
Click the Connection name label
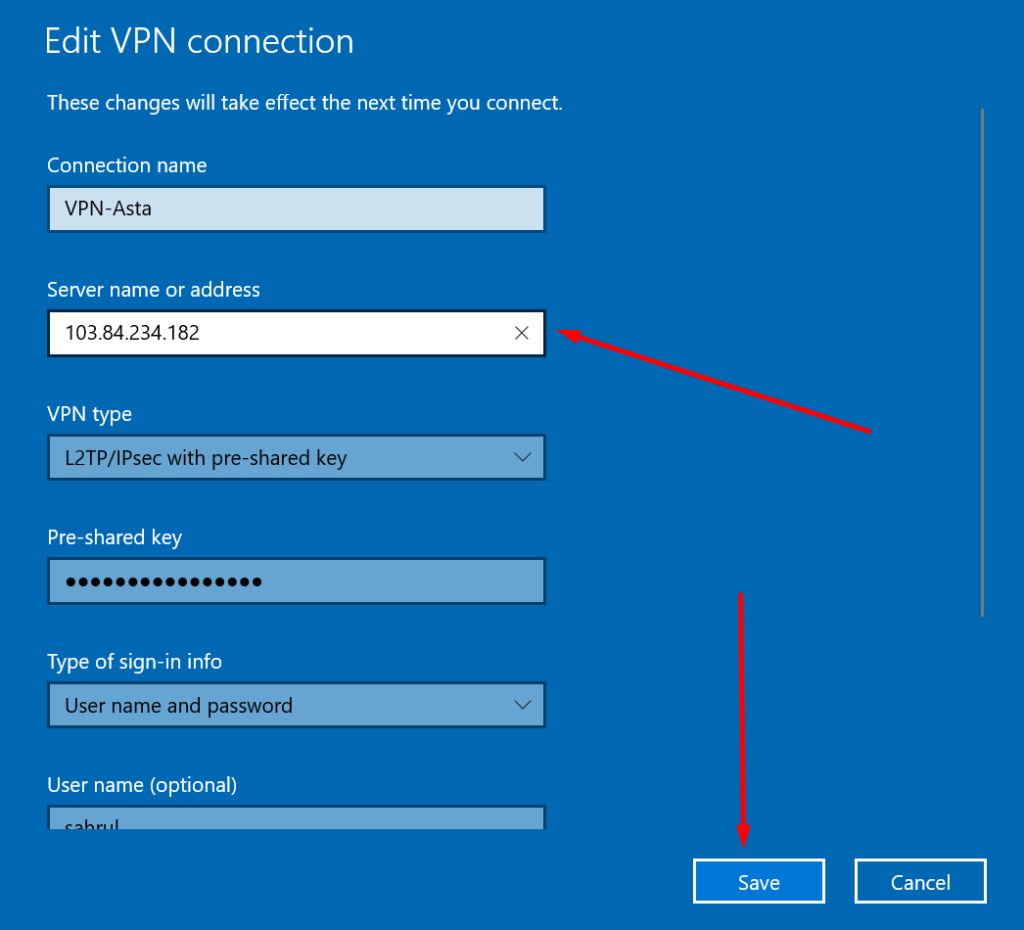(x=127, y=166)
